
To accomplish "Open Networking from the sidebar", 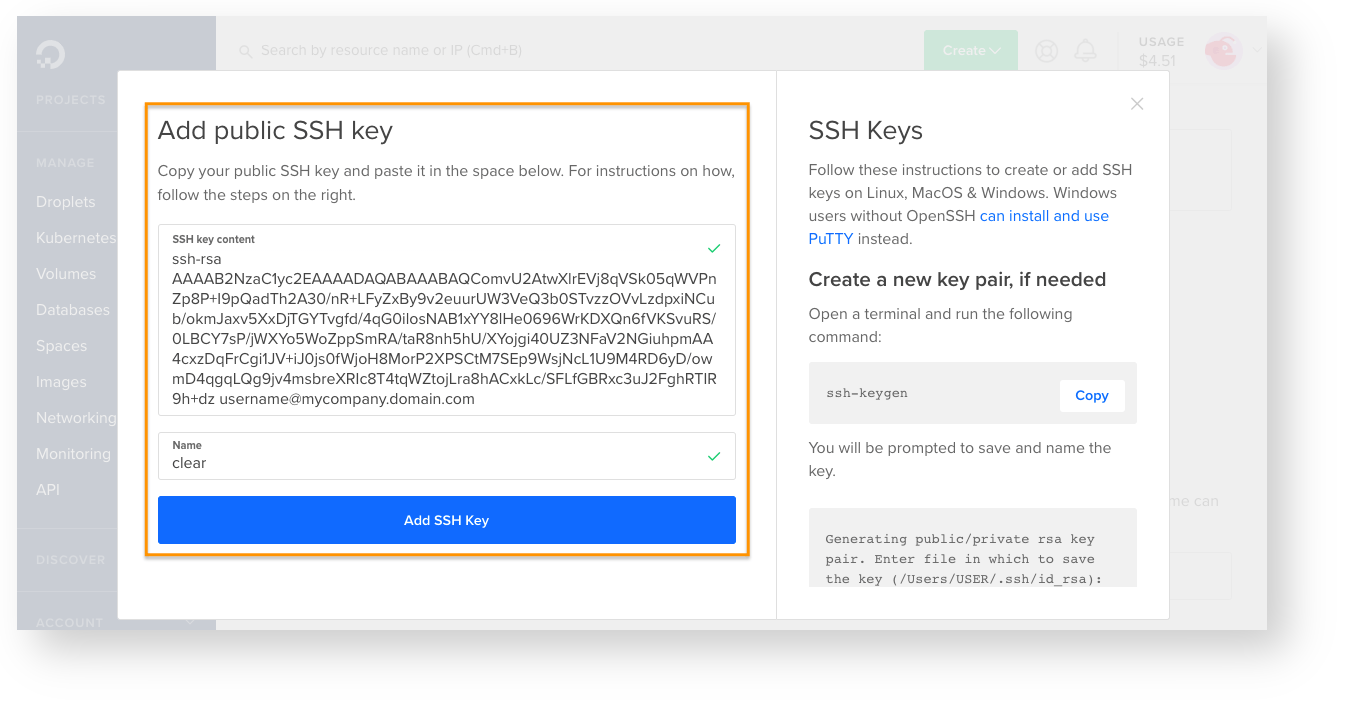I will (77, 417).
